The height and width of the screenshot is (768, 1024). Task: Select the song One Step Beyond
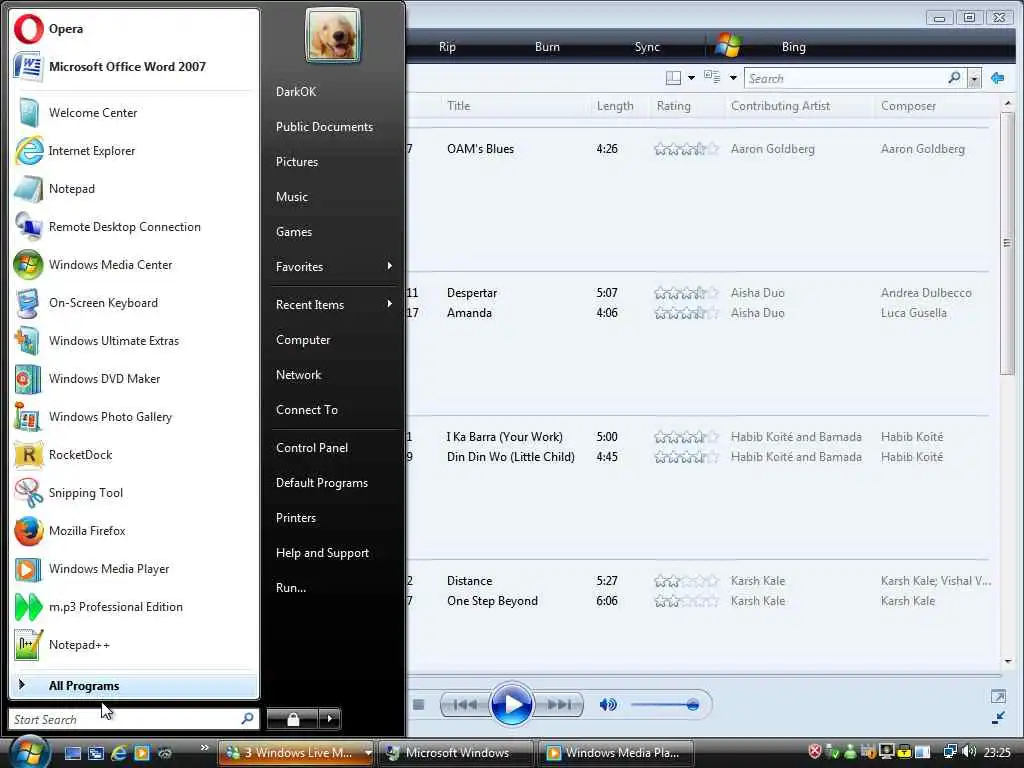(492, 601)
